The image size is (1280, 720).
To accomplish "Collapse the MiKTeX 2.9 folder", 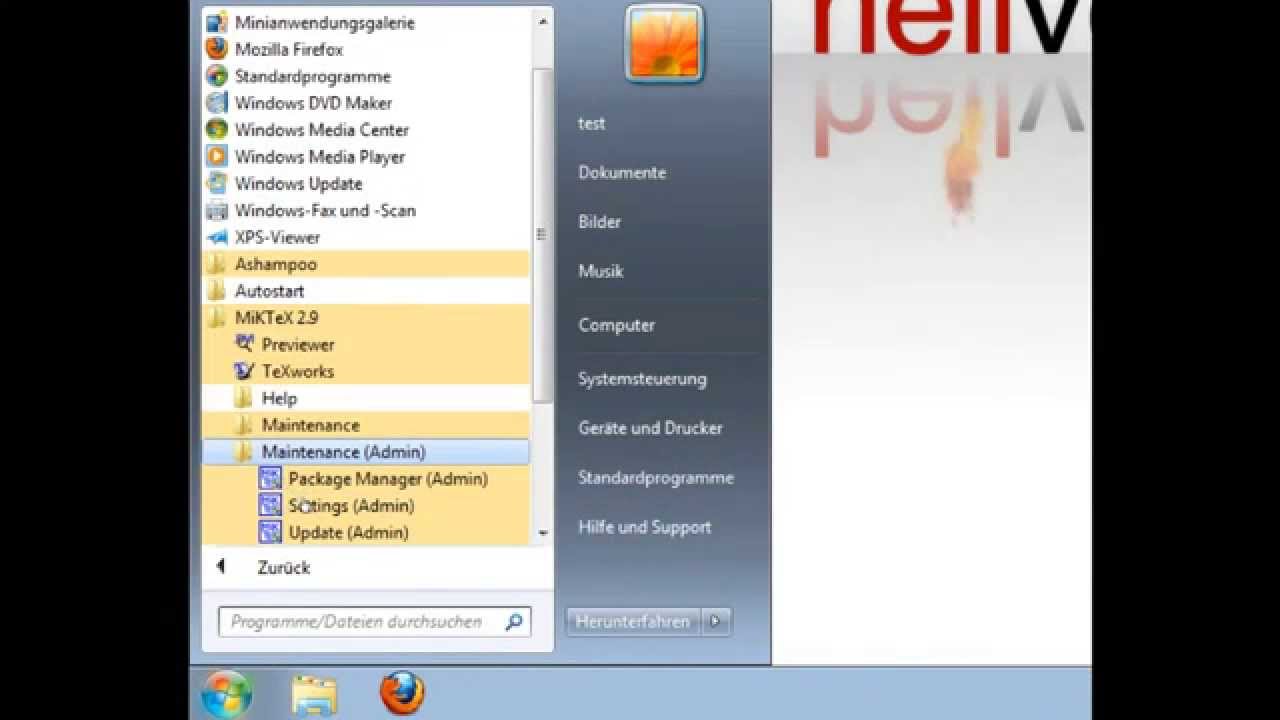I will (366, 318).
